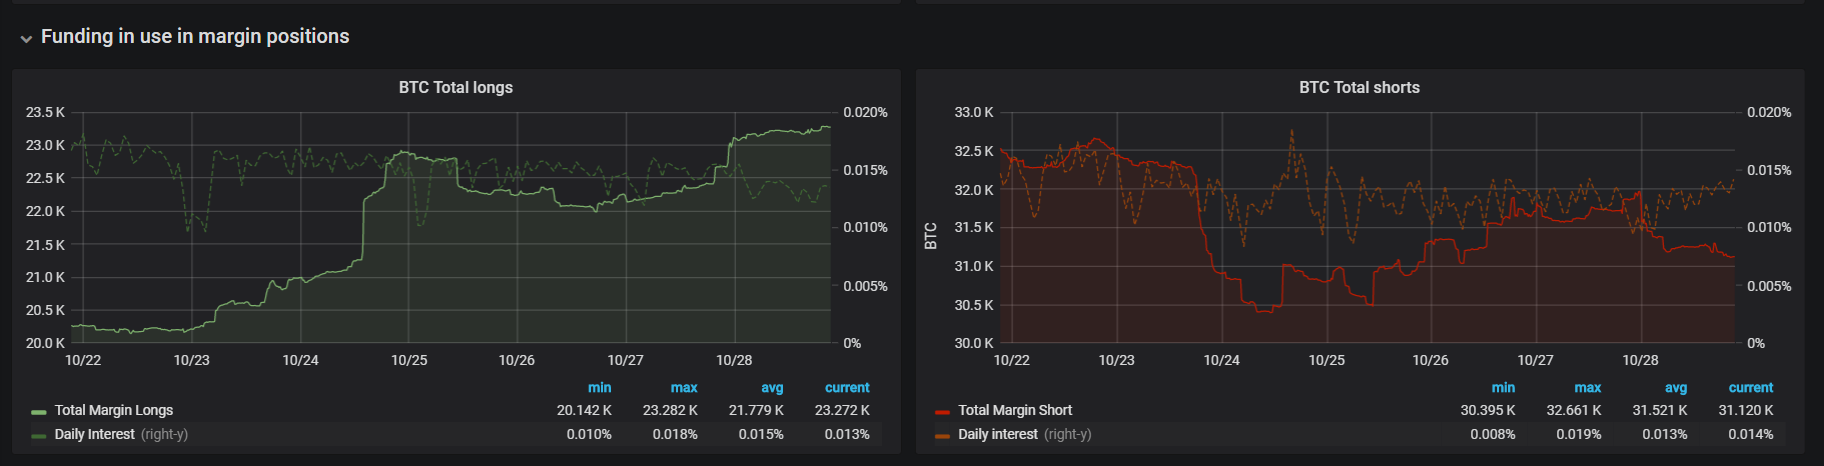Screen dimensions: 1824x466
Task: Click the green Total Margin Longs color icon
Action: 39,411
